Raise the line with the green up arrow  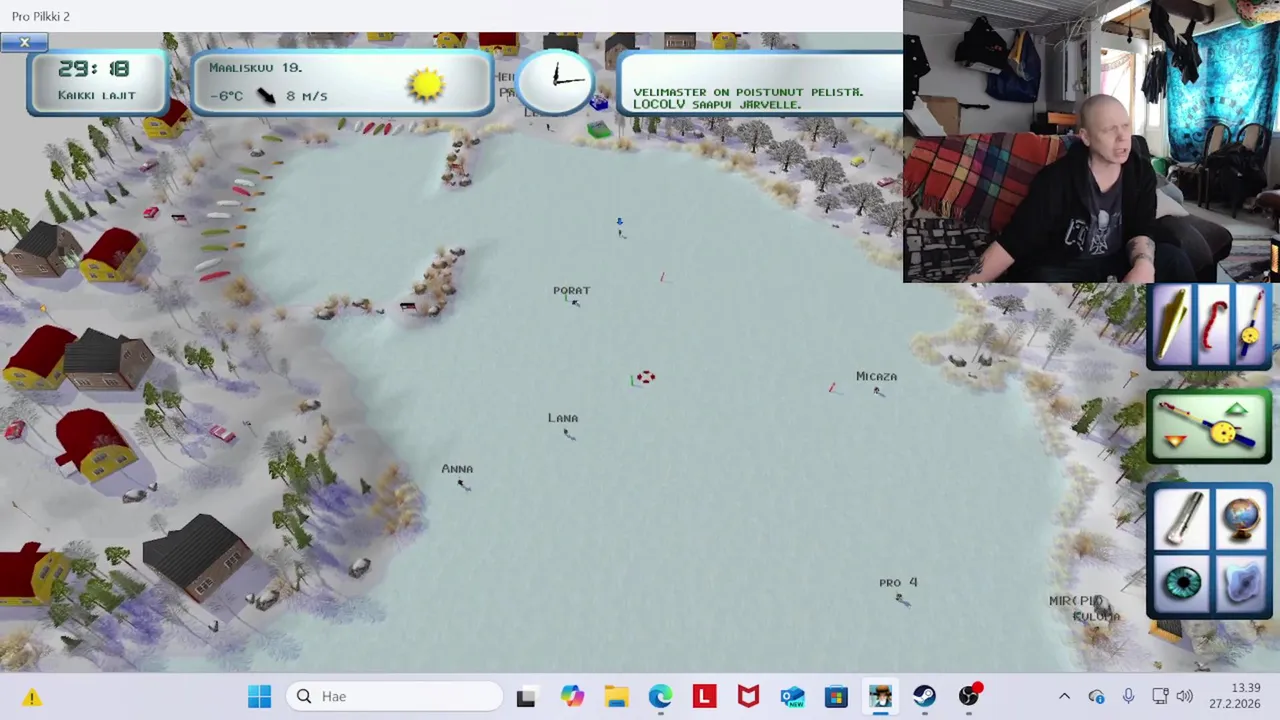(1236, 409)
